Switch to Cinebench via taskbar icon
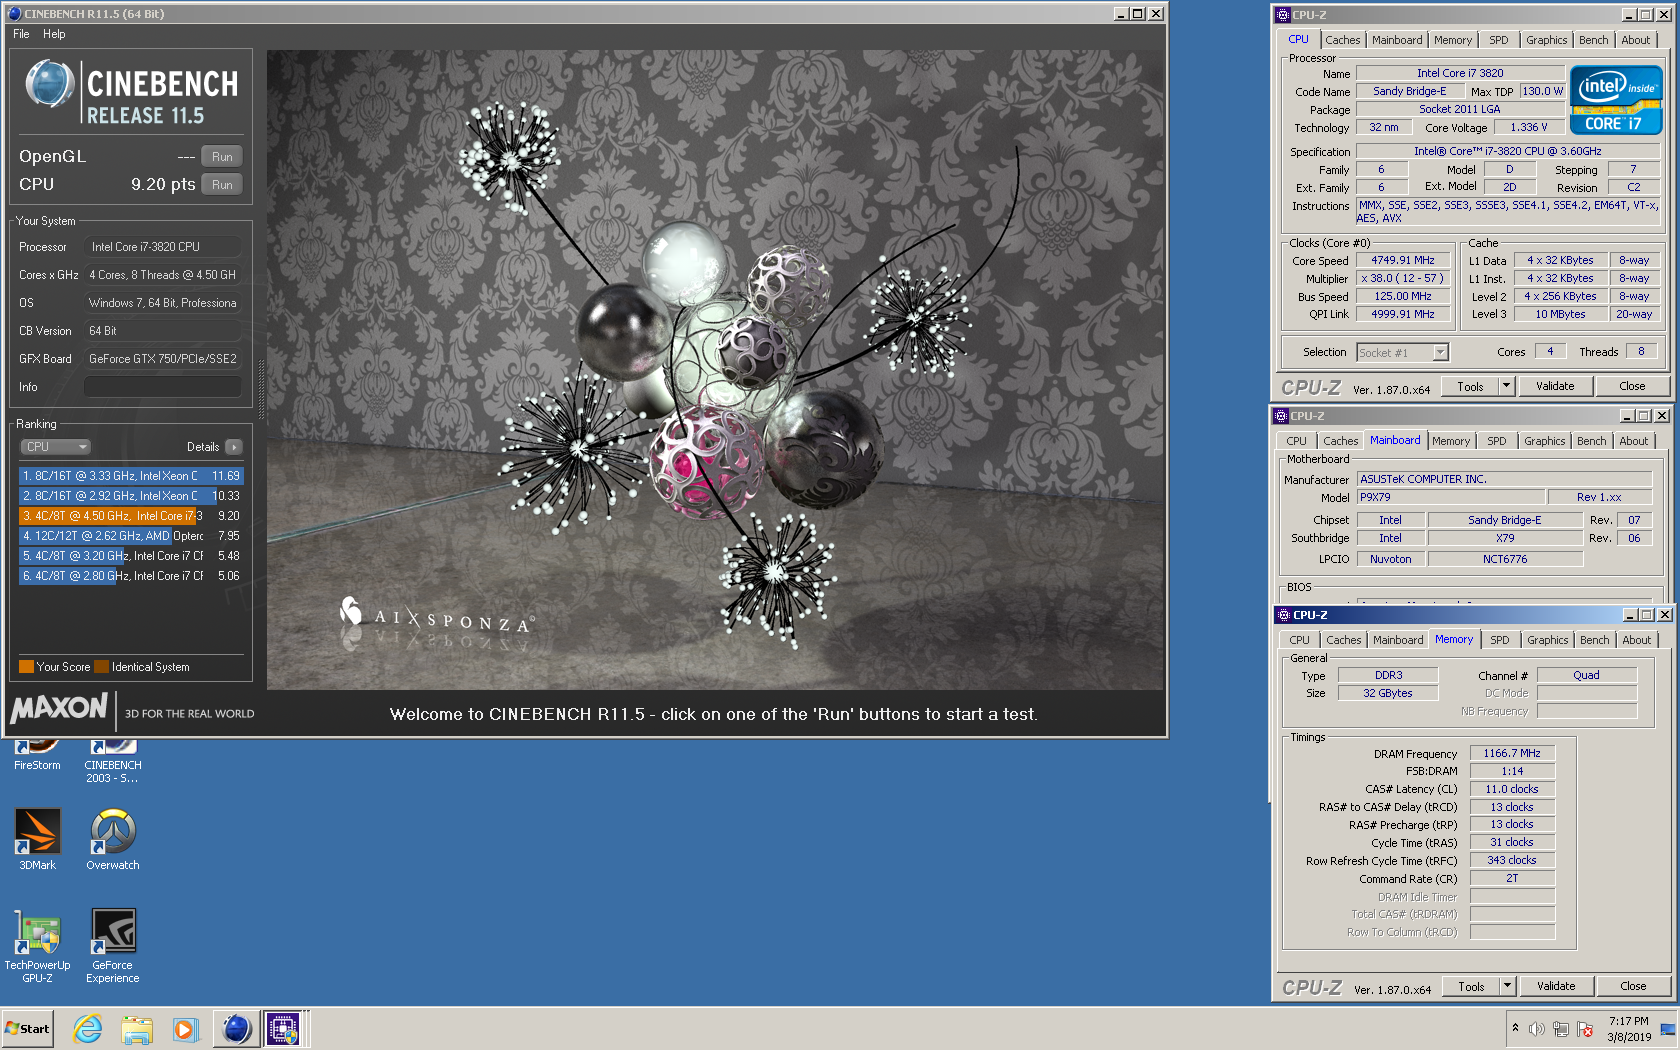 [x=236, y=1029]
